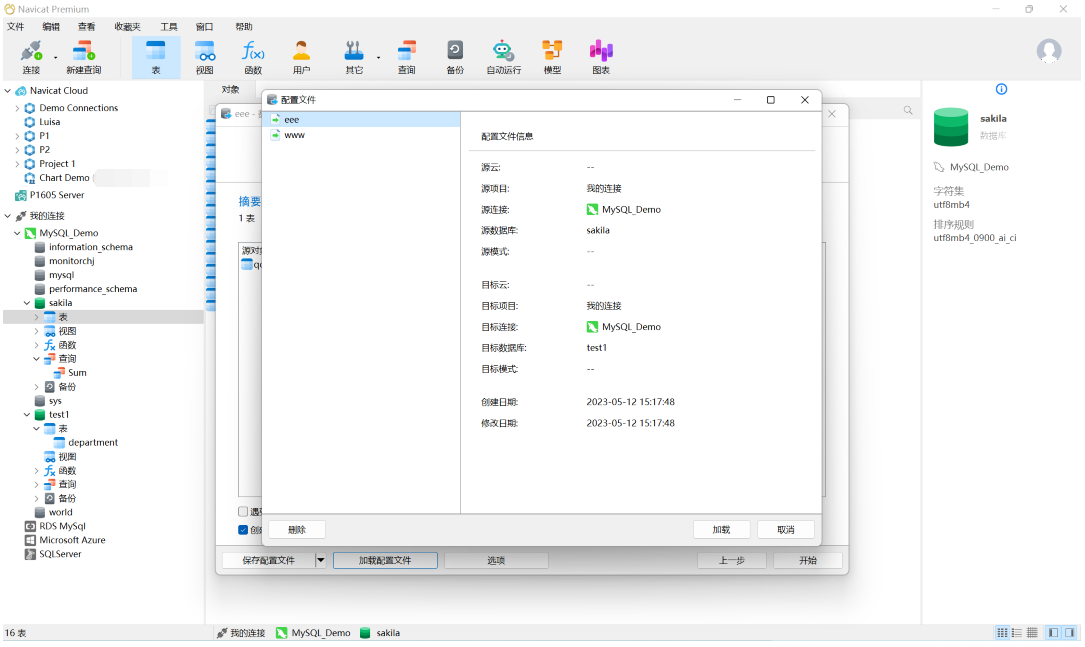Expand the Demo Connections tree node

(17, 108)
